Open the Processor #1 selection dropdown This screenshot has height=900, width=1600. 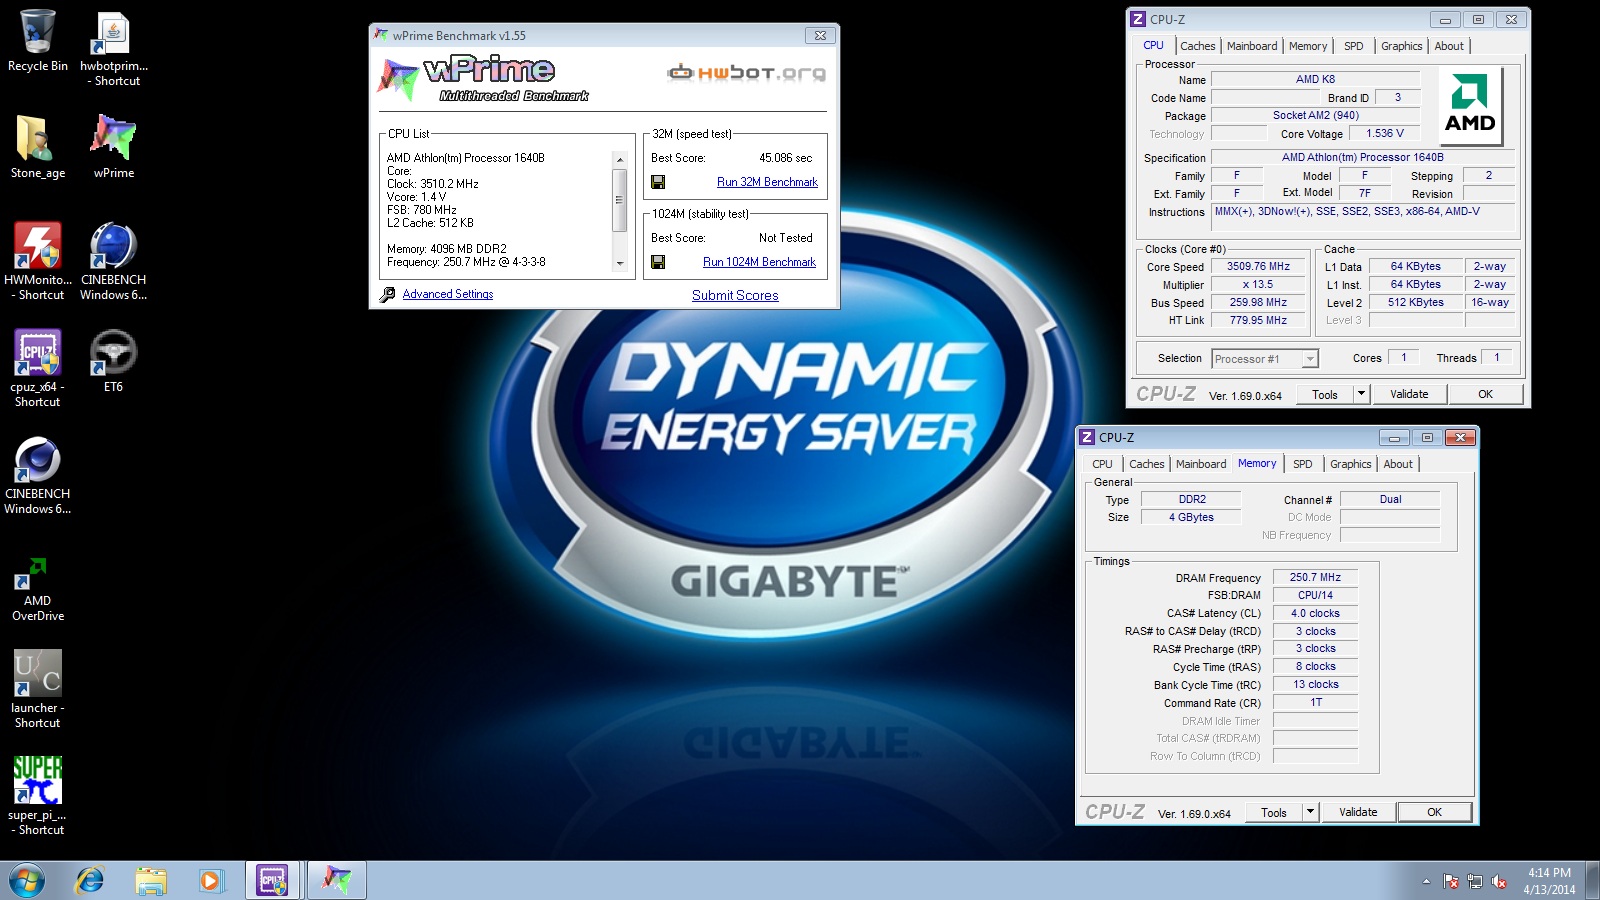pyautogui.click(x=1265, y=359)
